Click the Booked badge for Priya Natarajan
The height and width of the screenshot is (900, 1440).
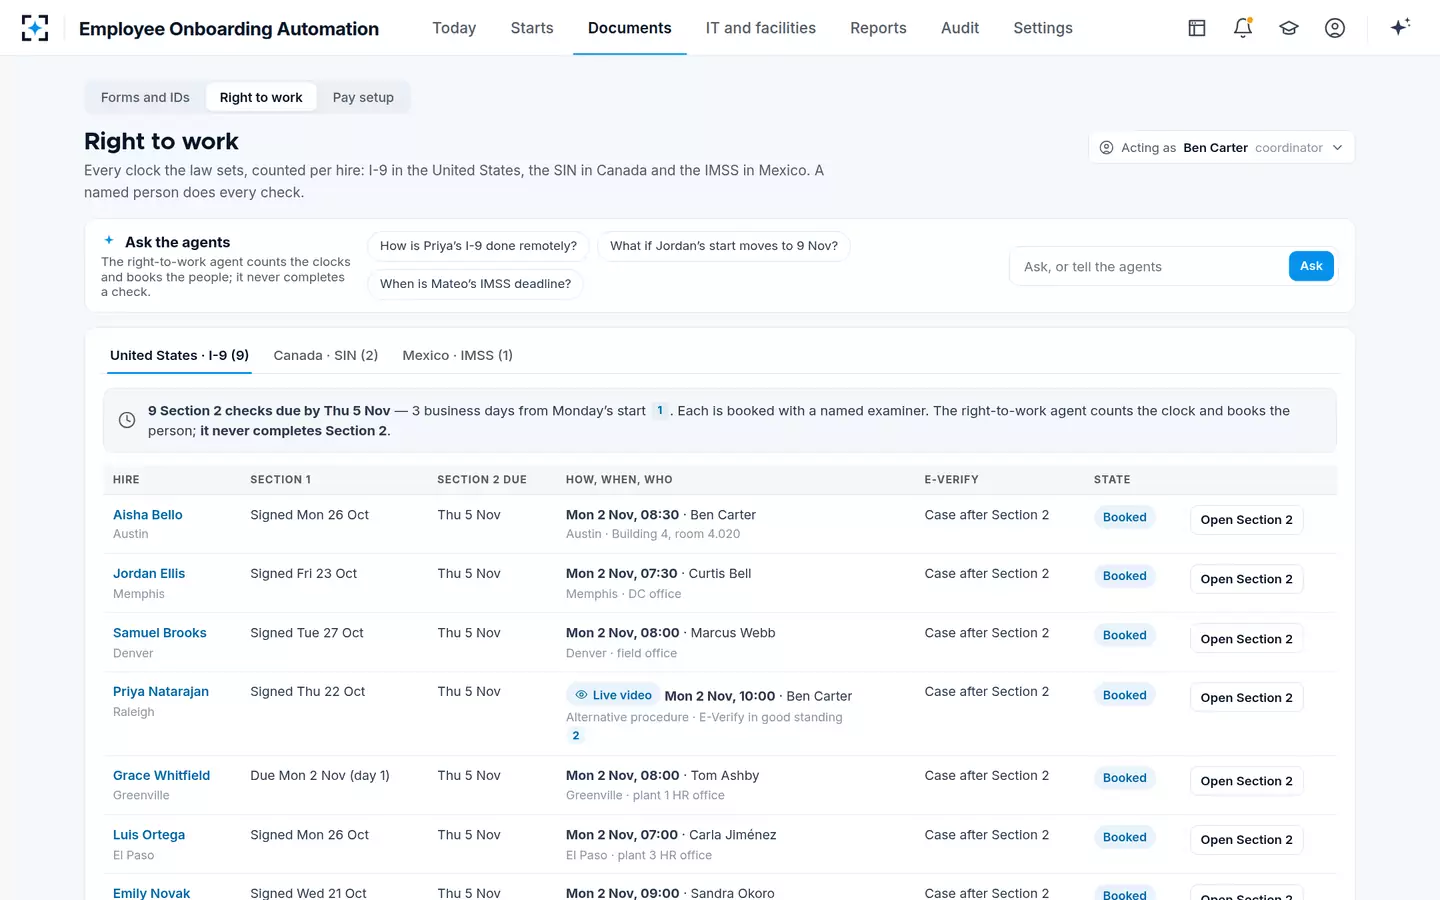tap(1125, 695)
